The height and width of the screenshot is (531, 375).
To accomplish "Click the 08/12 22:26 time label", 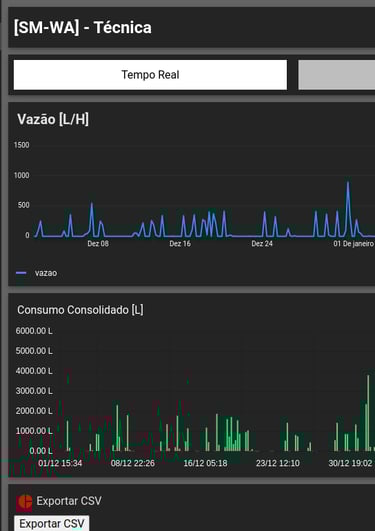I will coord(132,463).
